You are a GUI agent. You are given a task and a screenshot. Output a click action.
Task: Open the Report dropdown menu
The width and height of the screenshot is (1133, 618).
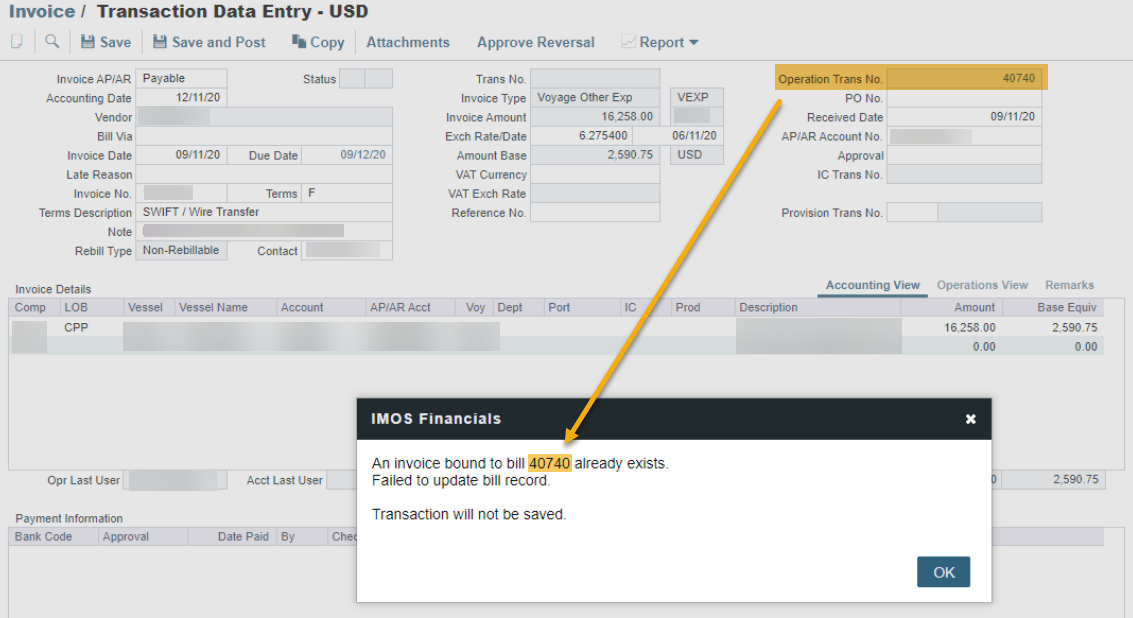click(660, 42)
